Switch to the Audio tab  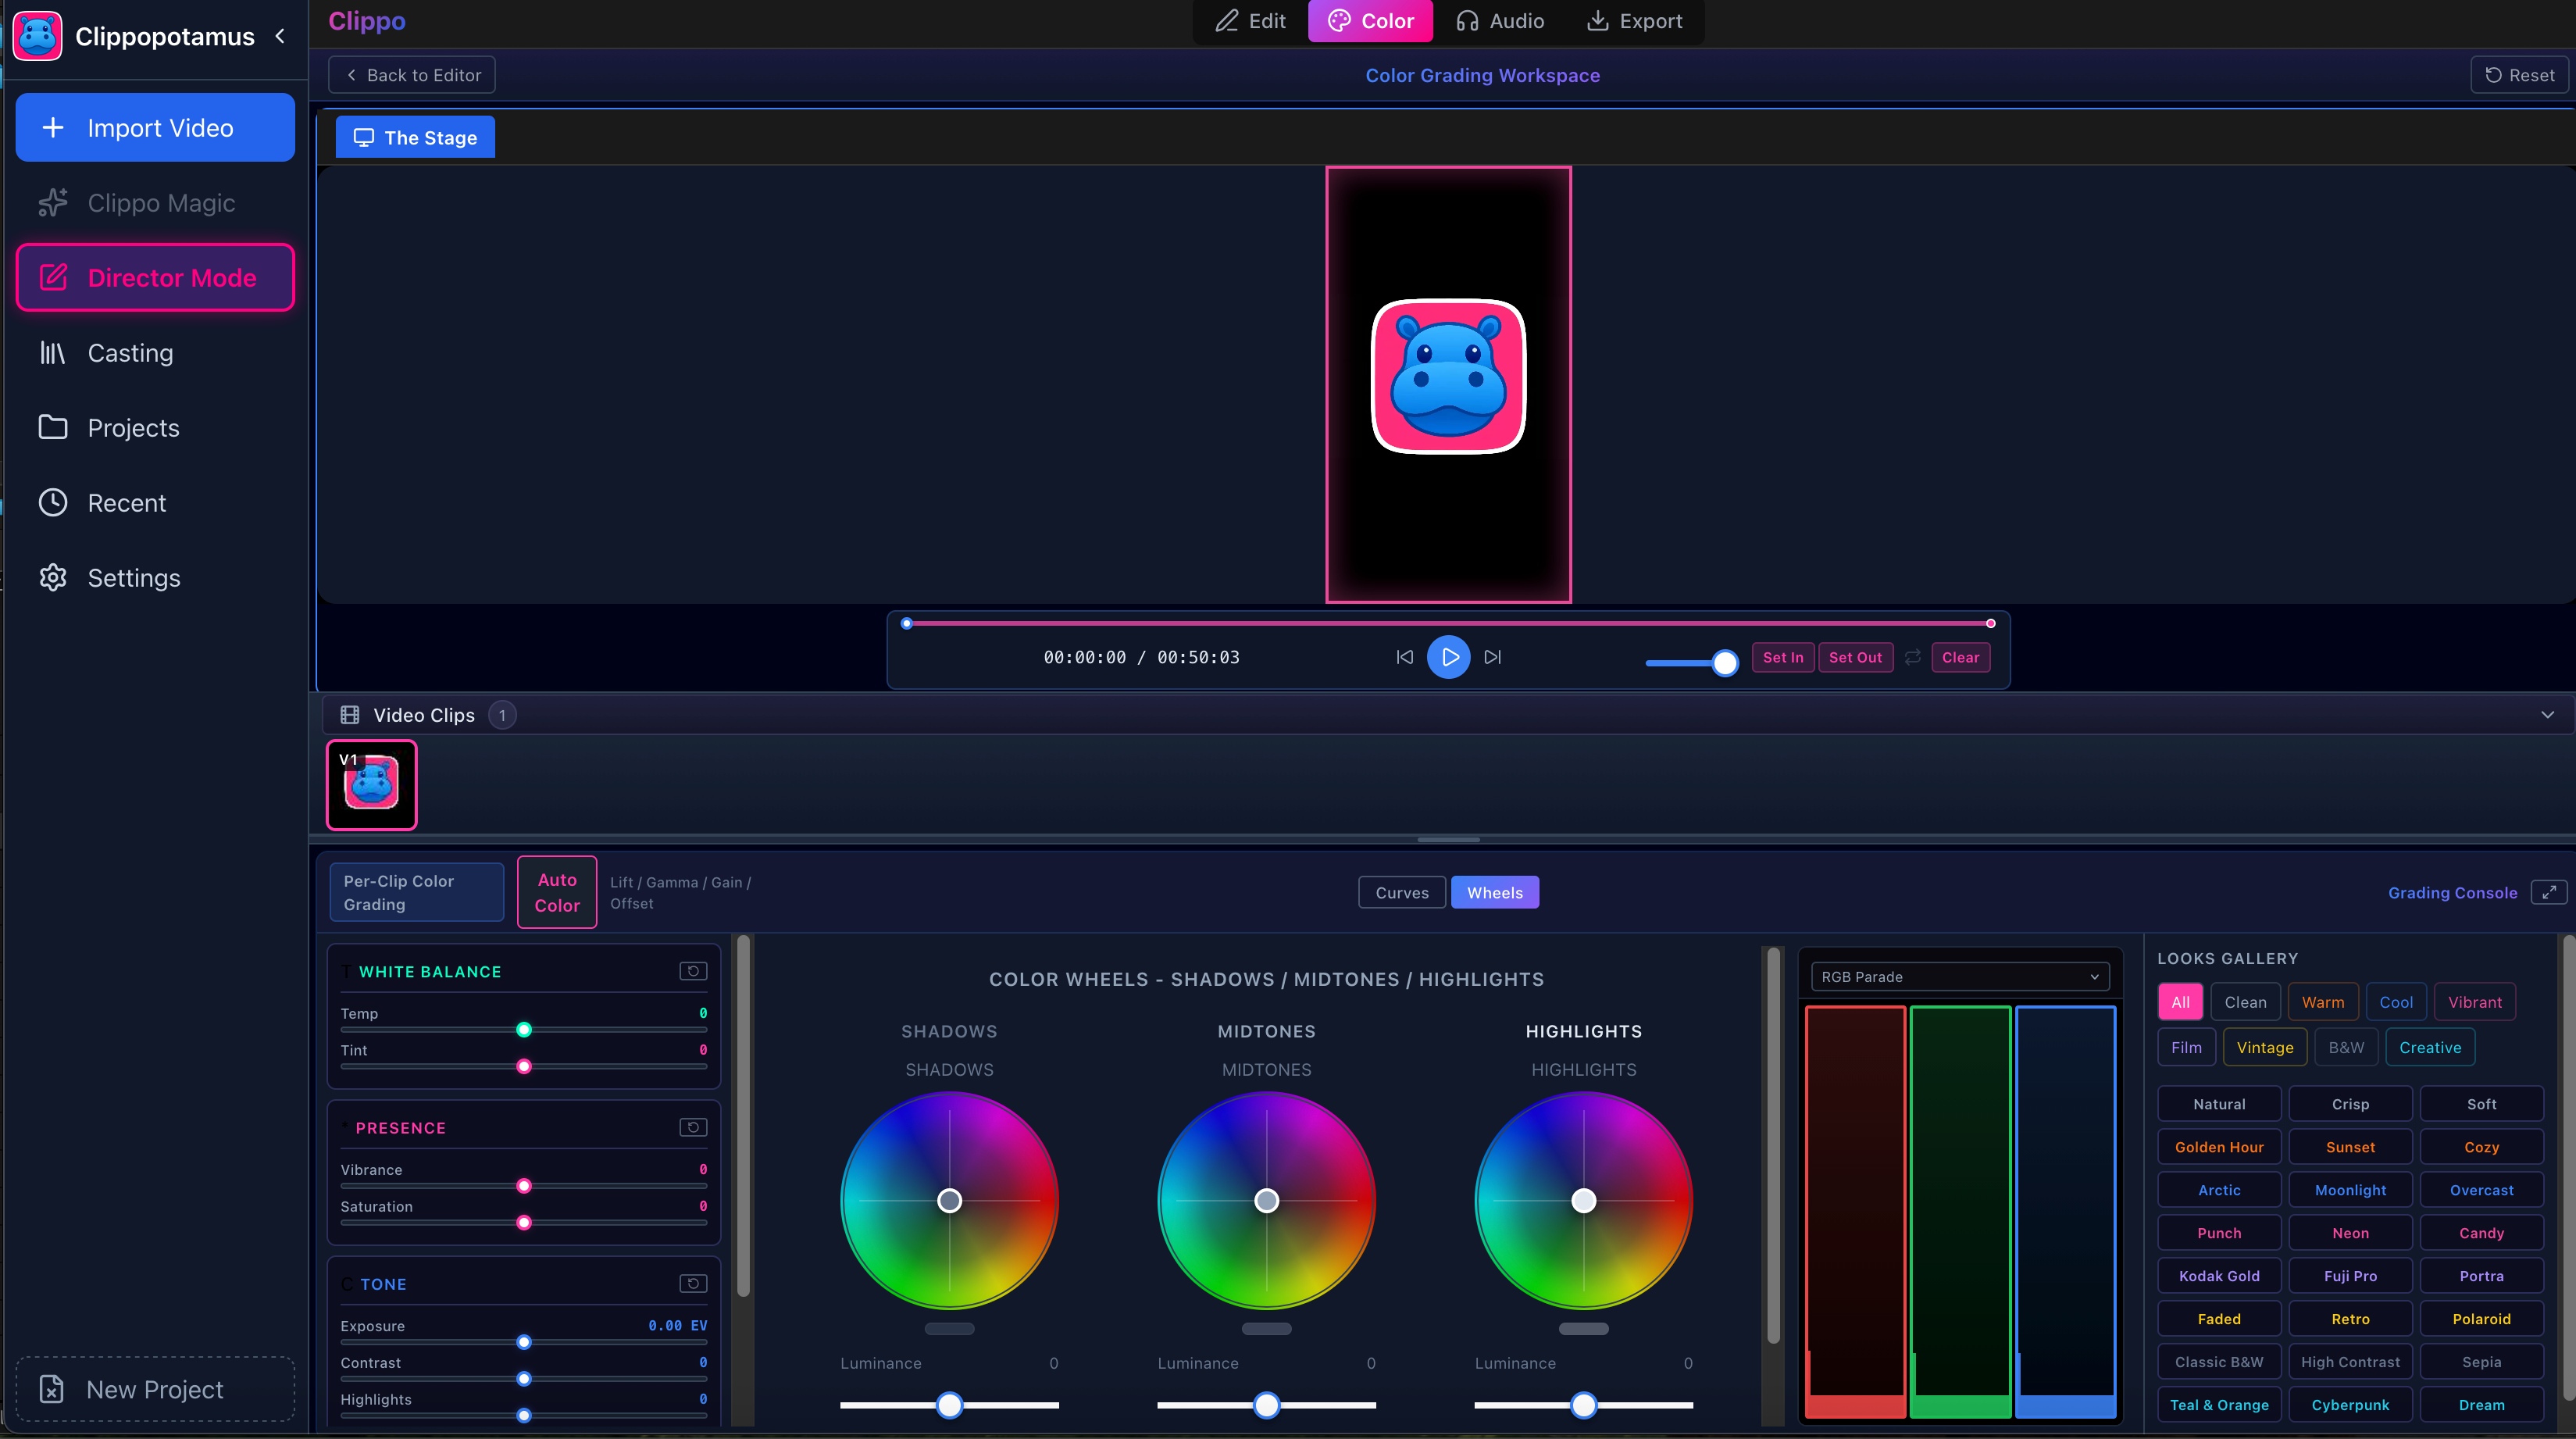pos(1500,21)
